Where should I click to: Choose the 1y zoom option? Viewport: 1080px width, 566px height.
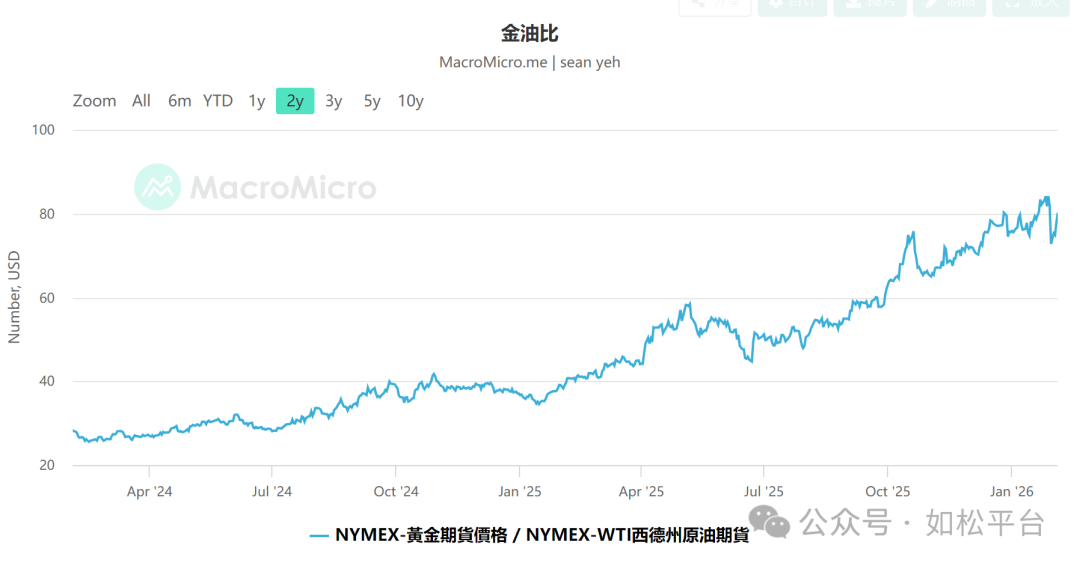pyautogui.click(x=257, y=101)
